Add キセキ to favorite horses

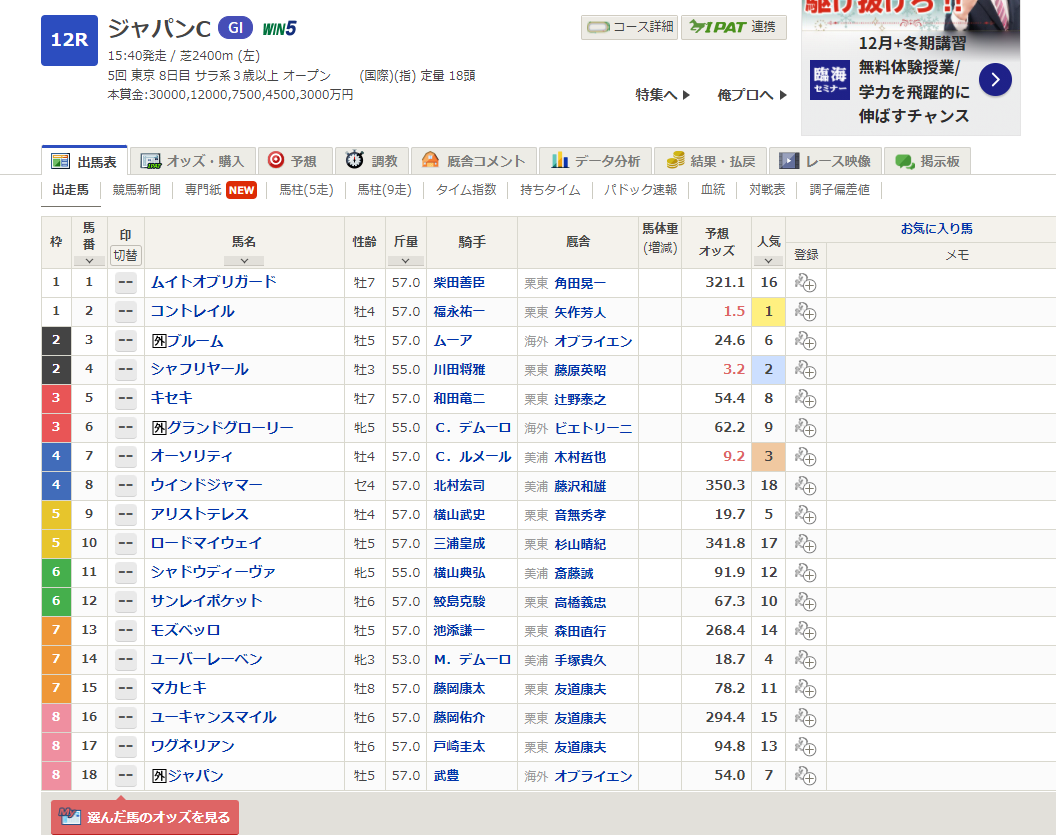pyautogui.click(x=805, y=399)
